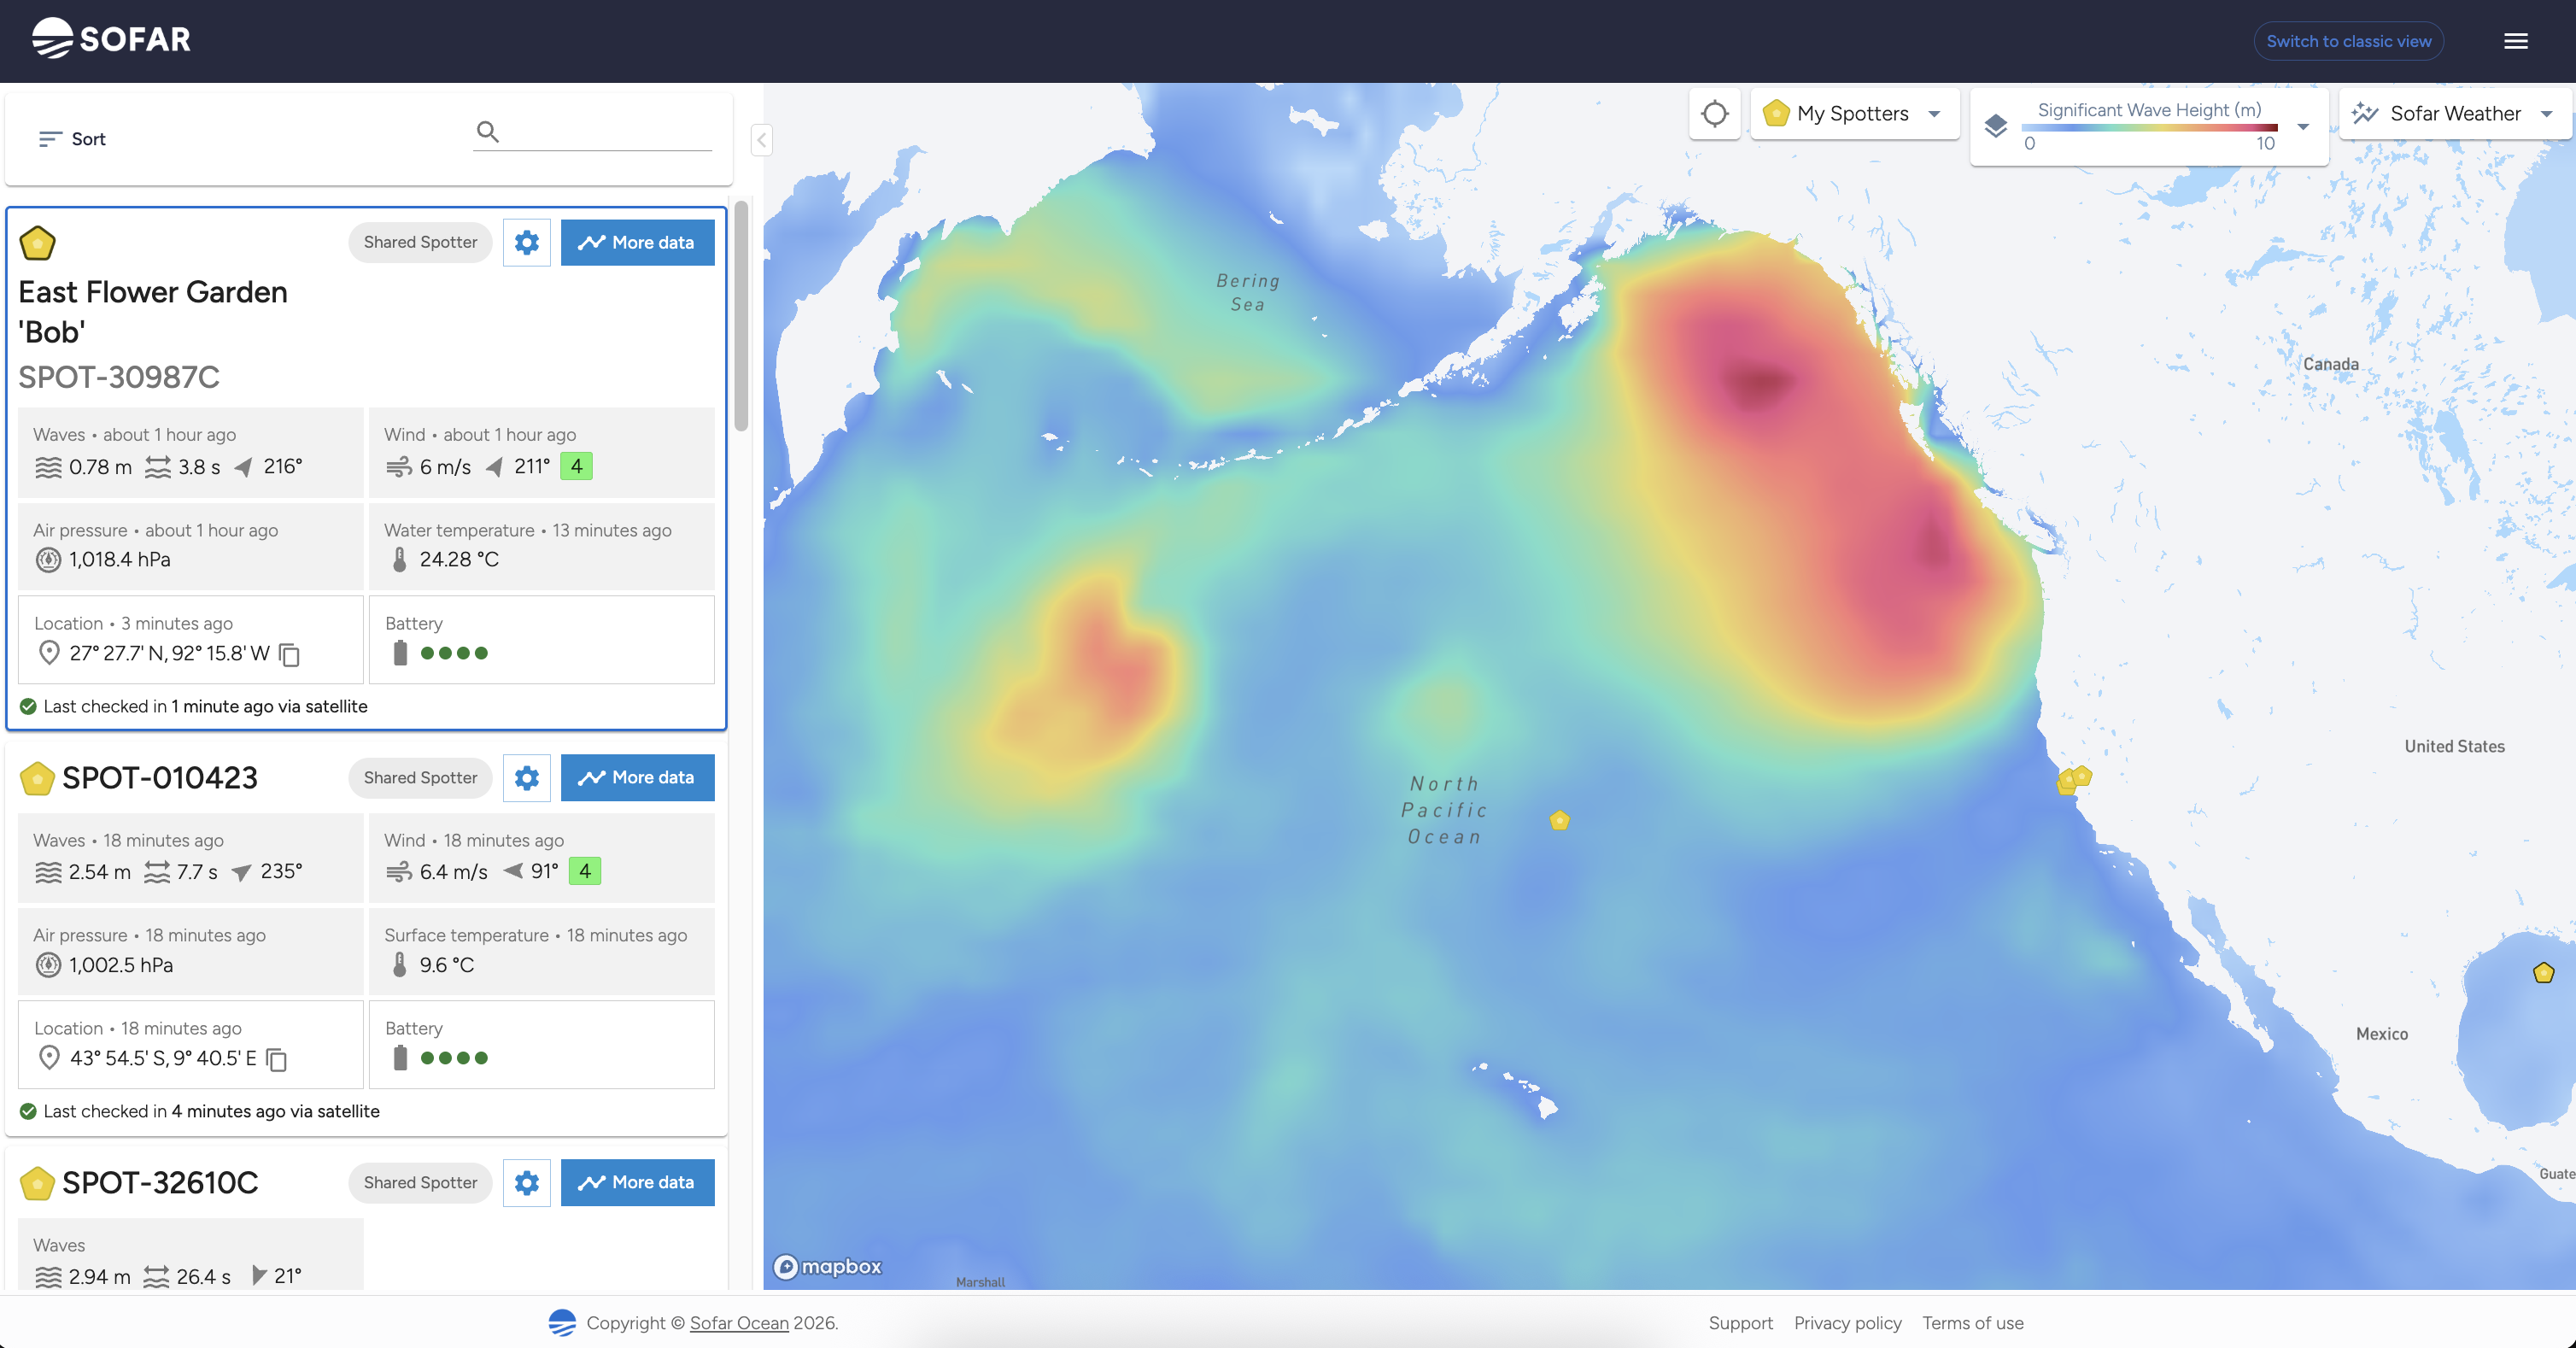This screenshot has height=1348, width=2576.
Task: Click the spotter marker in North Pacific Ocean
Action: coord(1559,821)
